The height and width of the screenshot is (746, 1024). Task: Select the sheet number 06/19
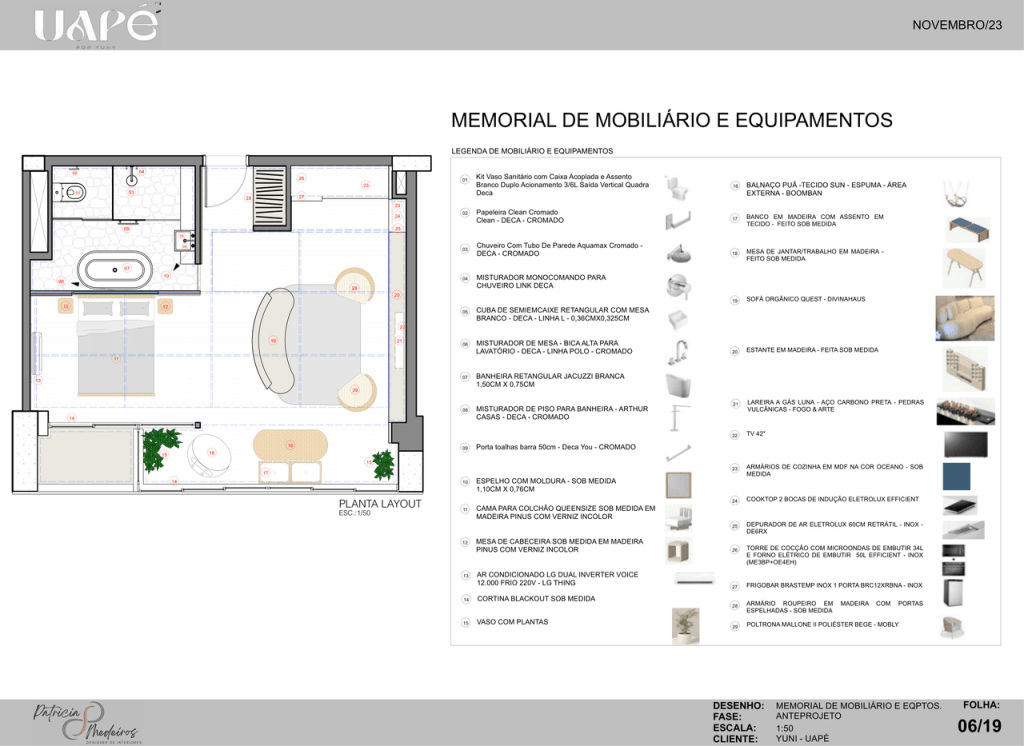click(980, 726)
